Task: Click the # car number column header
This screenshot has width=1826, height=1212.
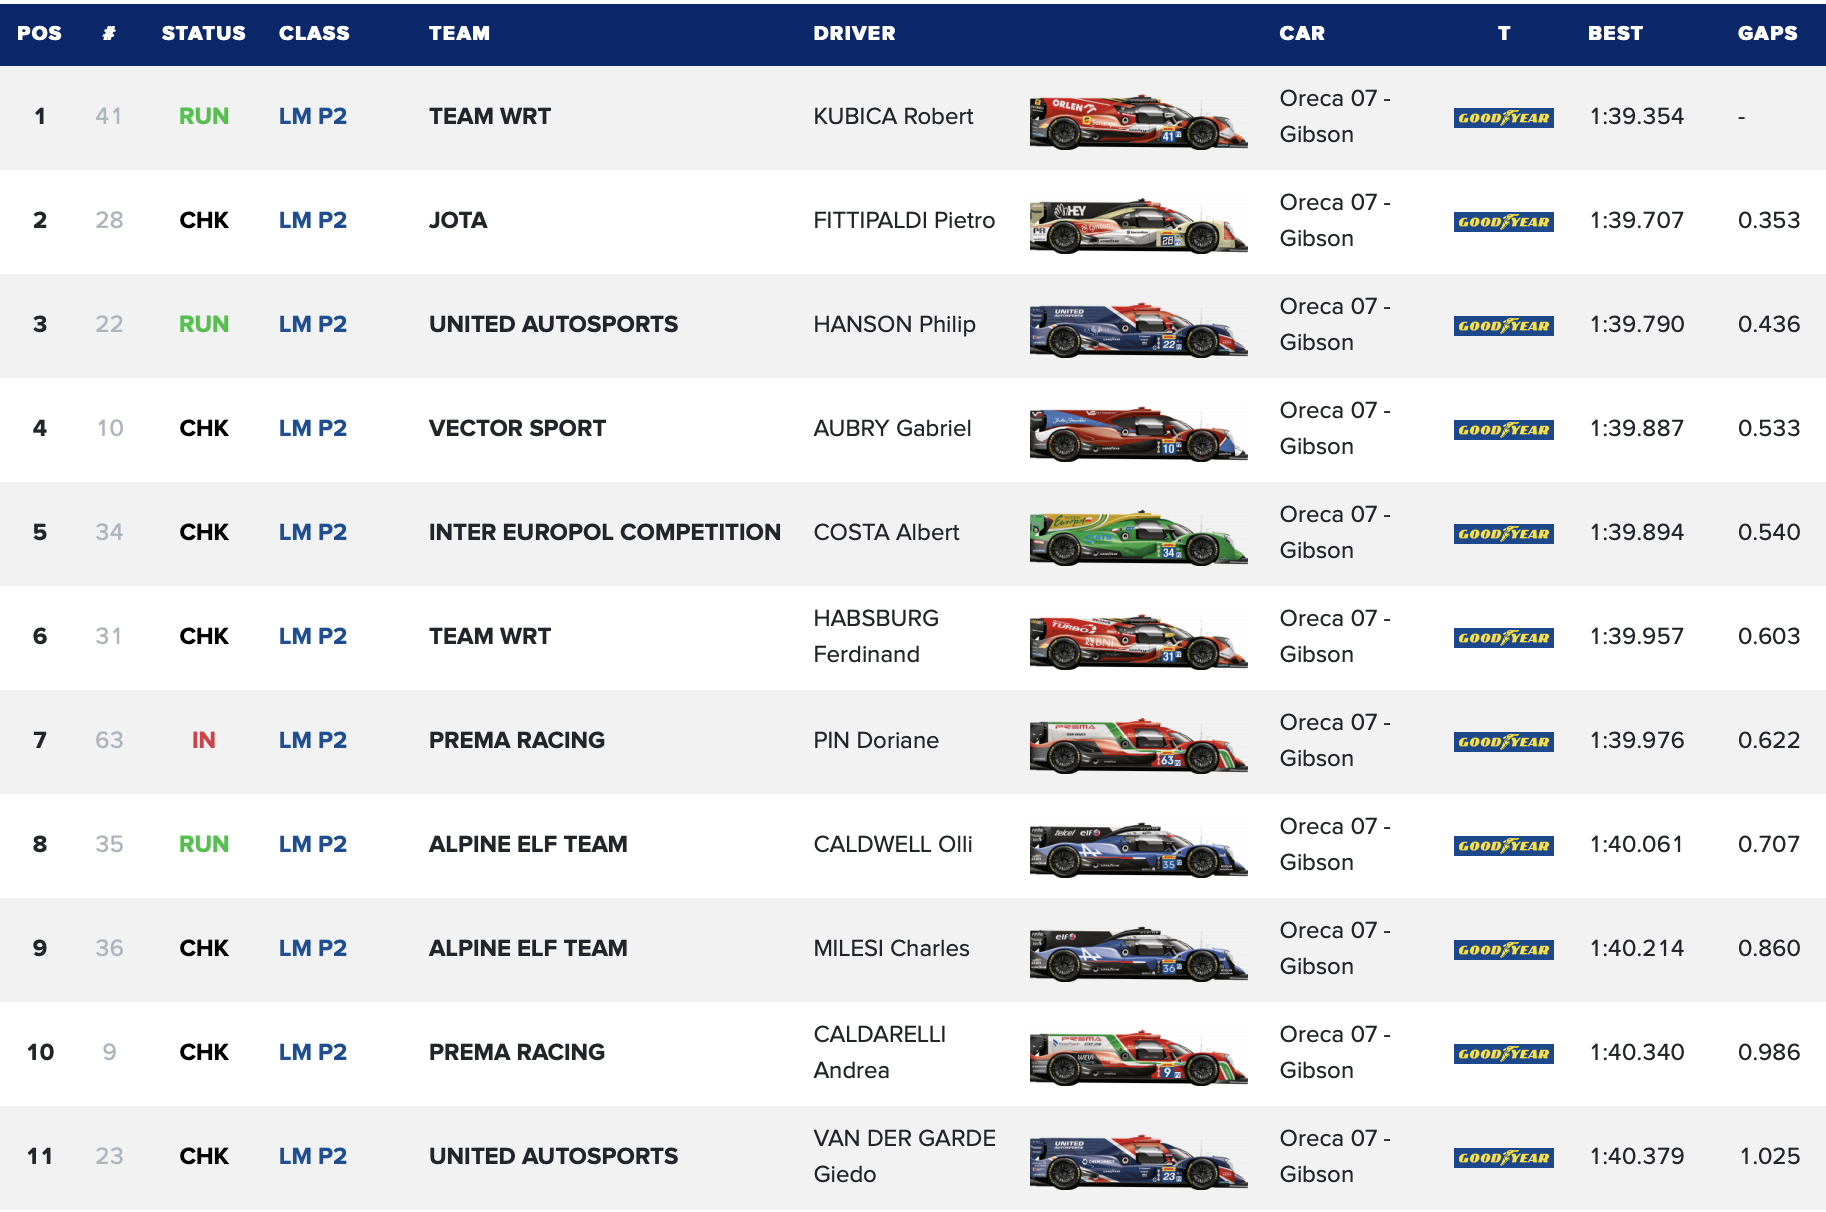Action: point(109,33)
